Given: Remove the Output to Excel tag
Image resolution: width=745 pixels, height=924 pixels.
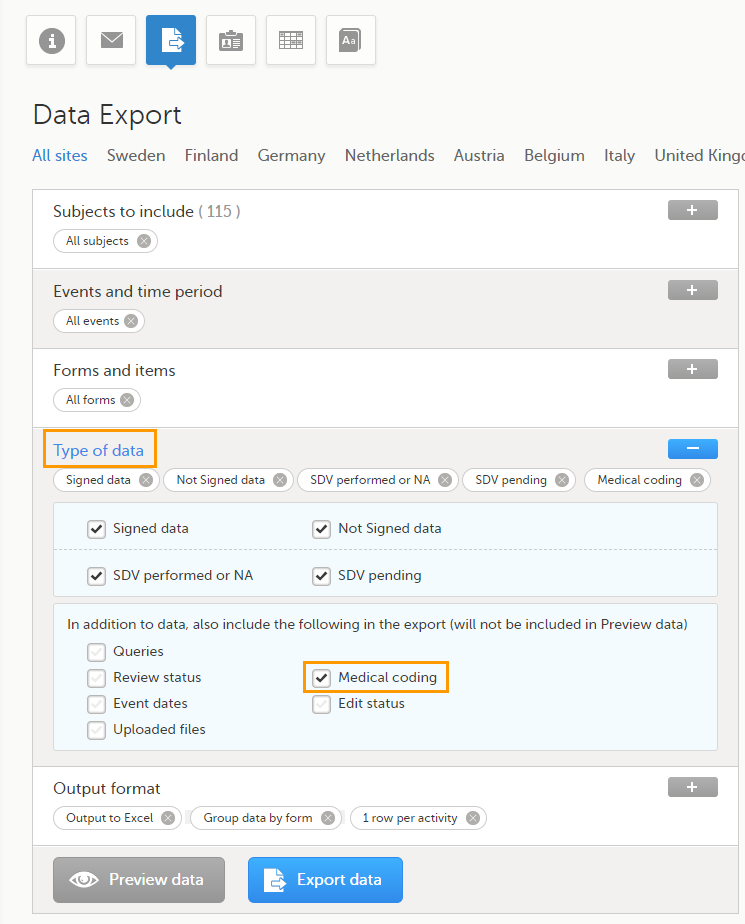Looking at the screenshot, I should click(168, 818).
